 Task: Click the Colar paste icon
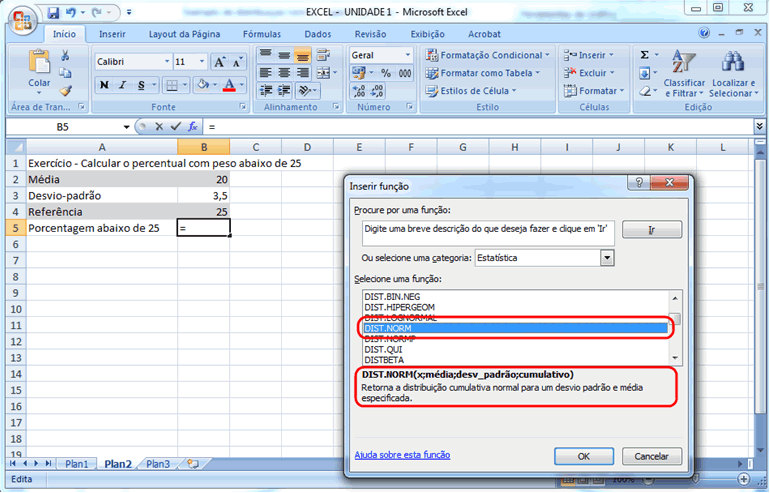pos(39,62)
